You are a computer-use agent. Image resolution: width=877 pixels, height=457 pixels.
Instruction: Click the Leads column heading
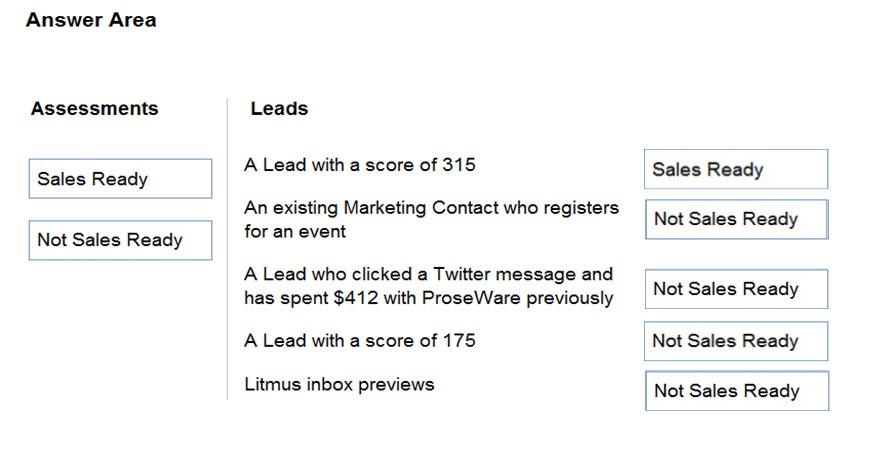point(279,108)
